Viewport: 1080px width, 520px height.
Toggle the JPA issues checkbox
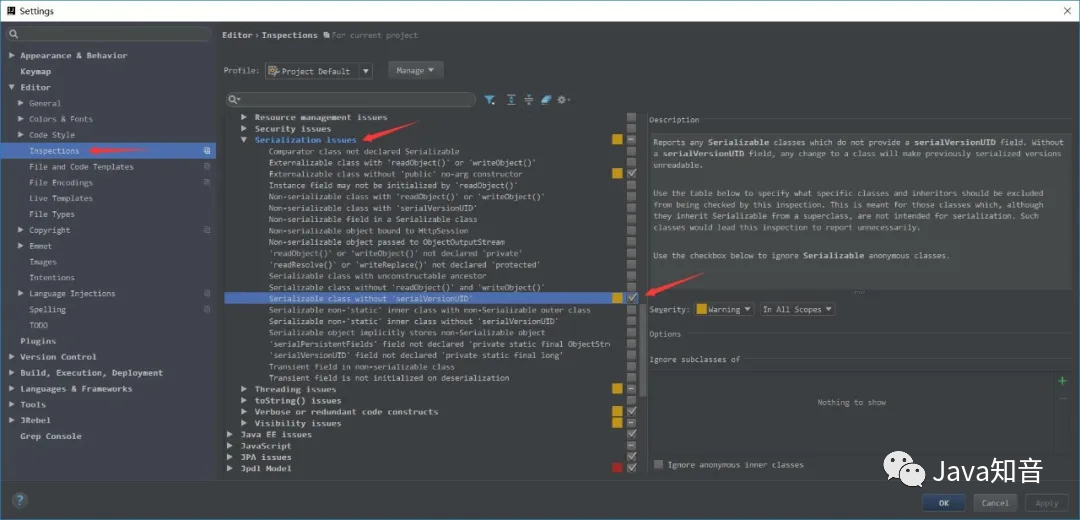632,457
